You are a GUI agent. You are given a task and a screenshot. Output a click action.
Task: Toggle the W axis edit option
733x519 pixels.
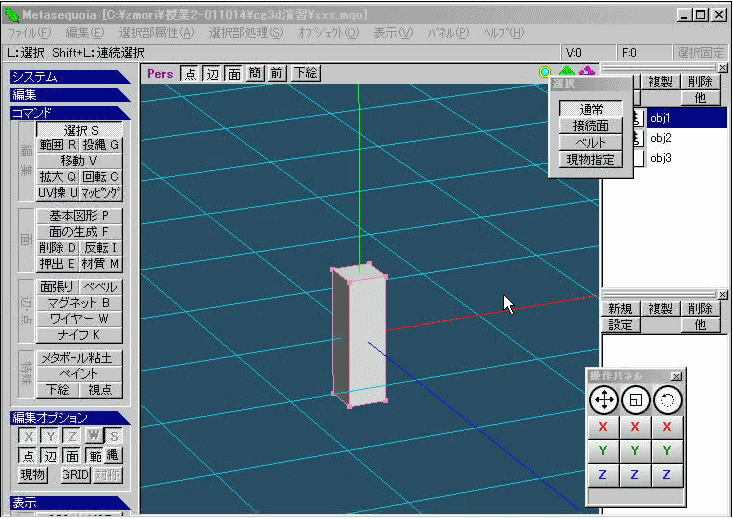click(94, 436)
